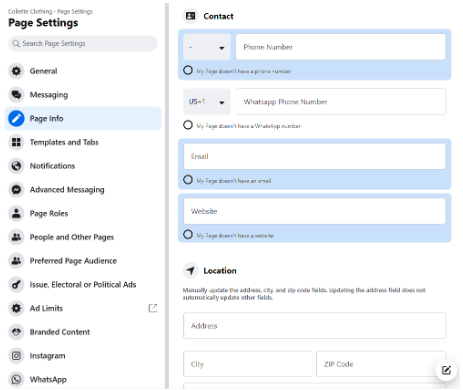The image size is (463, 390).
Task: Click the WhatsApp phone icon
Action: (x=16, y=379)
